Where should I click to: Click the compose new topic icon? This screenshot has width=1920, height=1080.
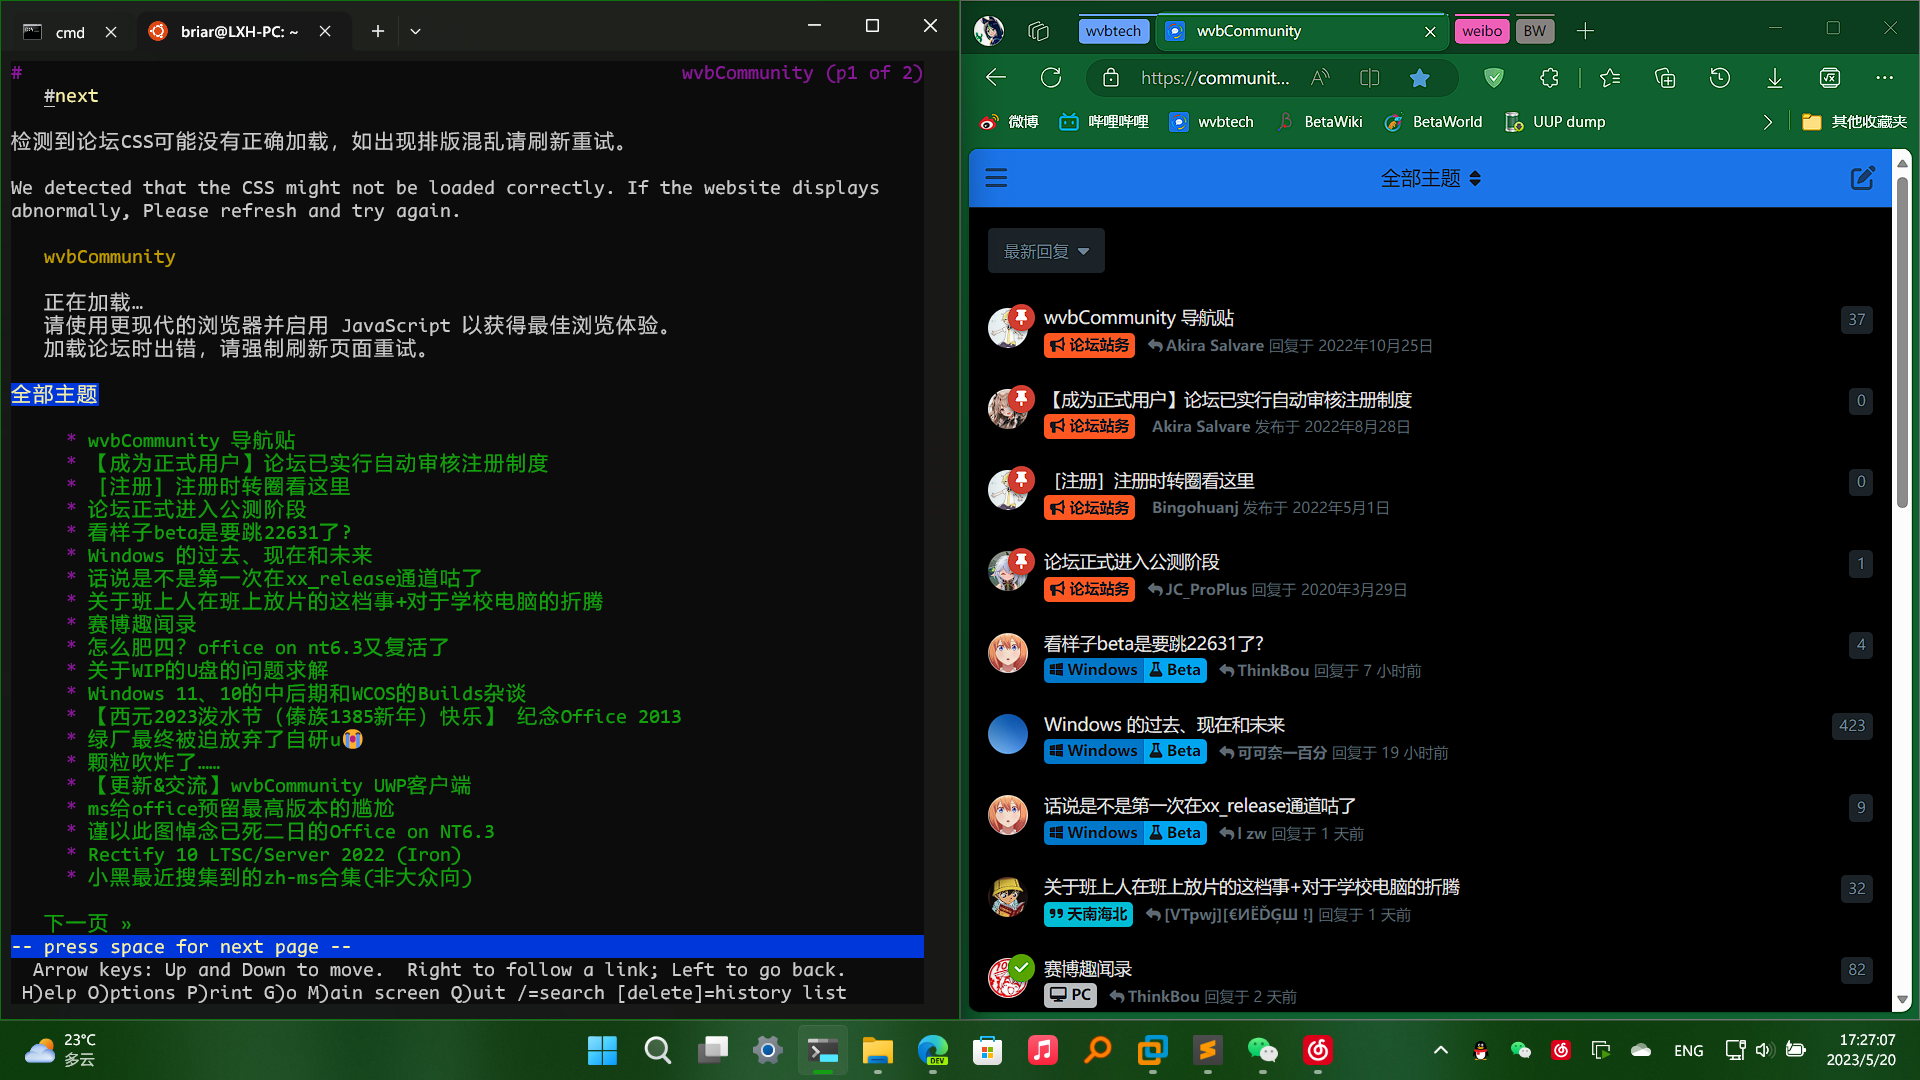pos(1863,178)
